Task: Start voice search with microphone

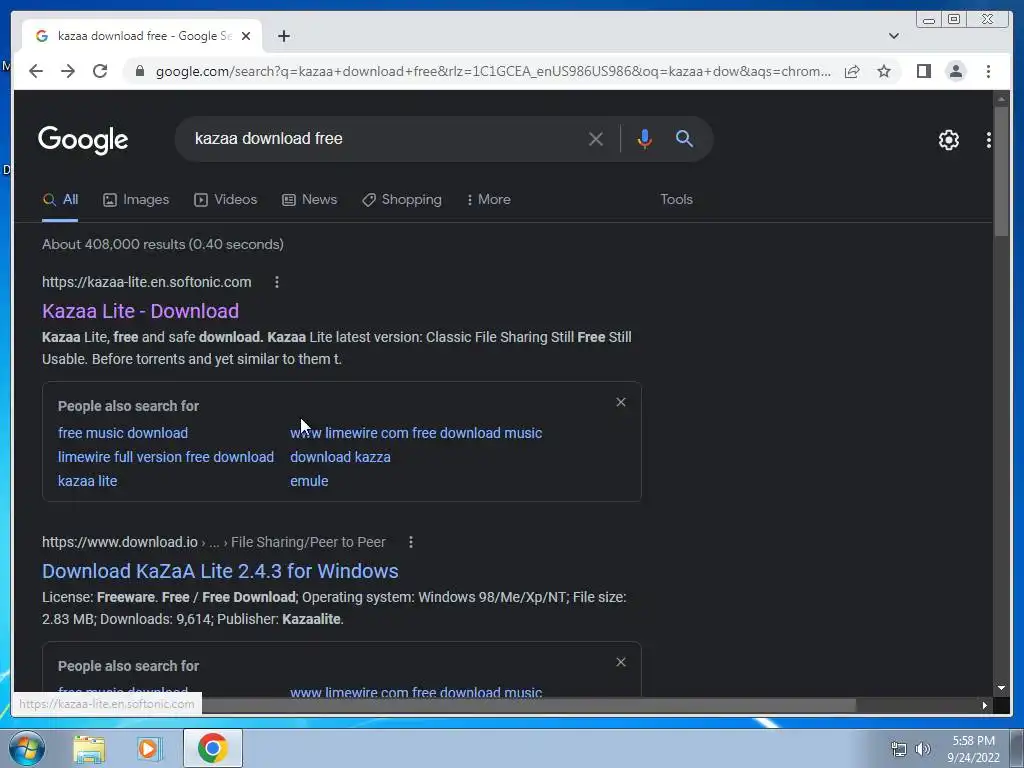Action: click(644, 138)
